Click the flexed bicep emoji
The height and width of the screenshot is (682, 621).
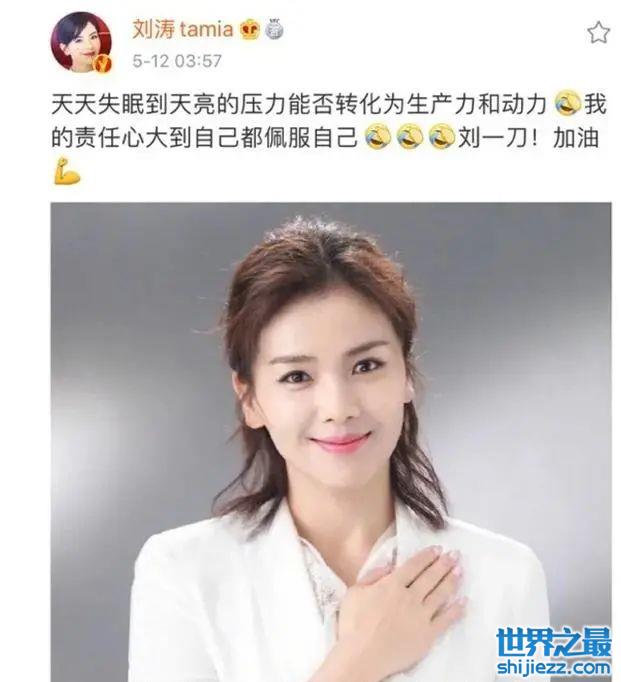tap(67, 171)
